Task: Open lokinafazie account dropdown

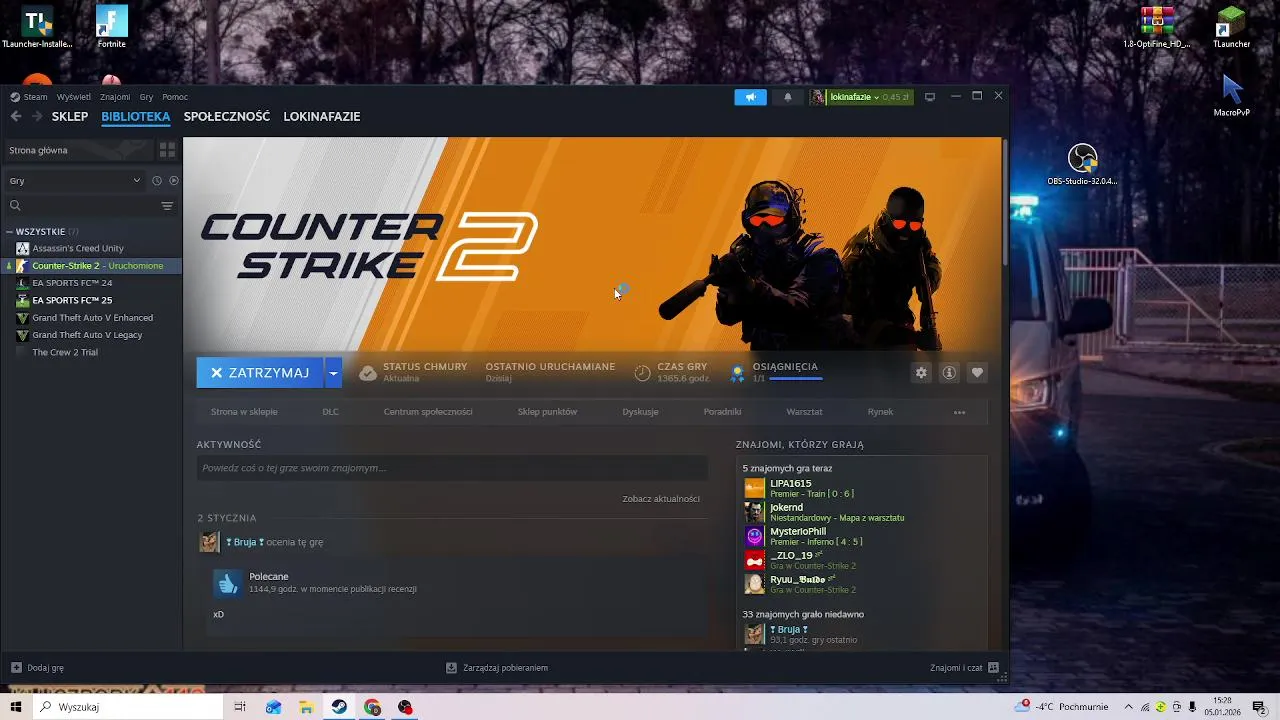Action: pyautogui.click(x=861, y=97)
